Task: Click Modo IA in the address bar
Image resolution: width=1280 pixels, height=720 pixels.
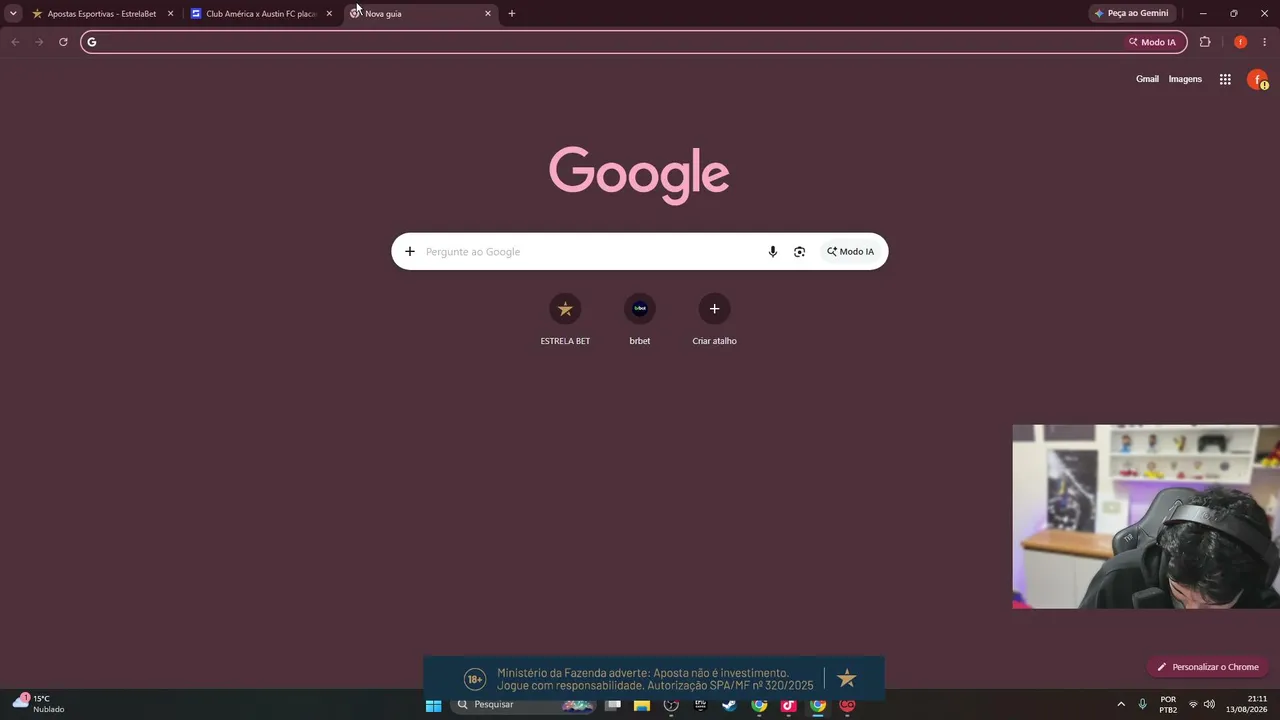Action: click(x=1152, y=42)
